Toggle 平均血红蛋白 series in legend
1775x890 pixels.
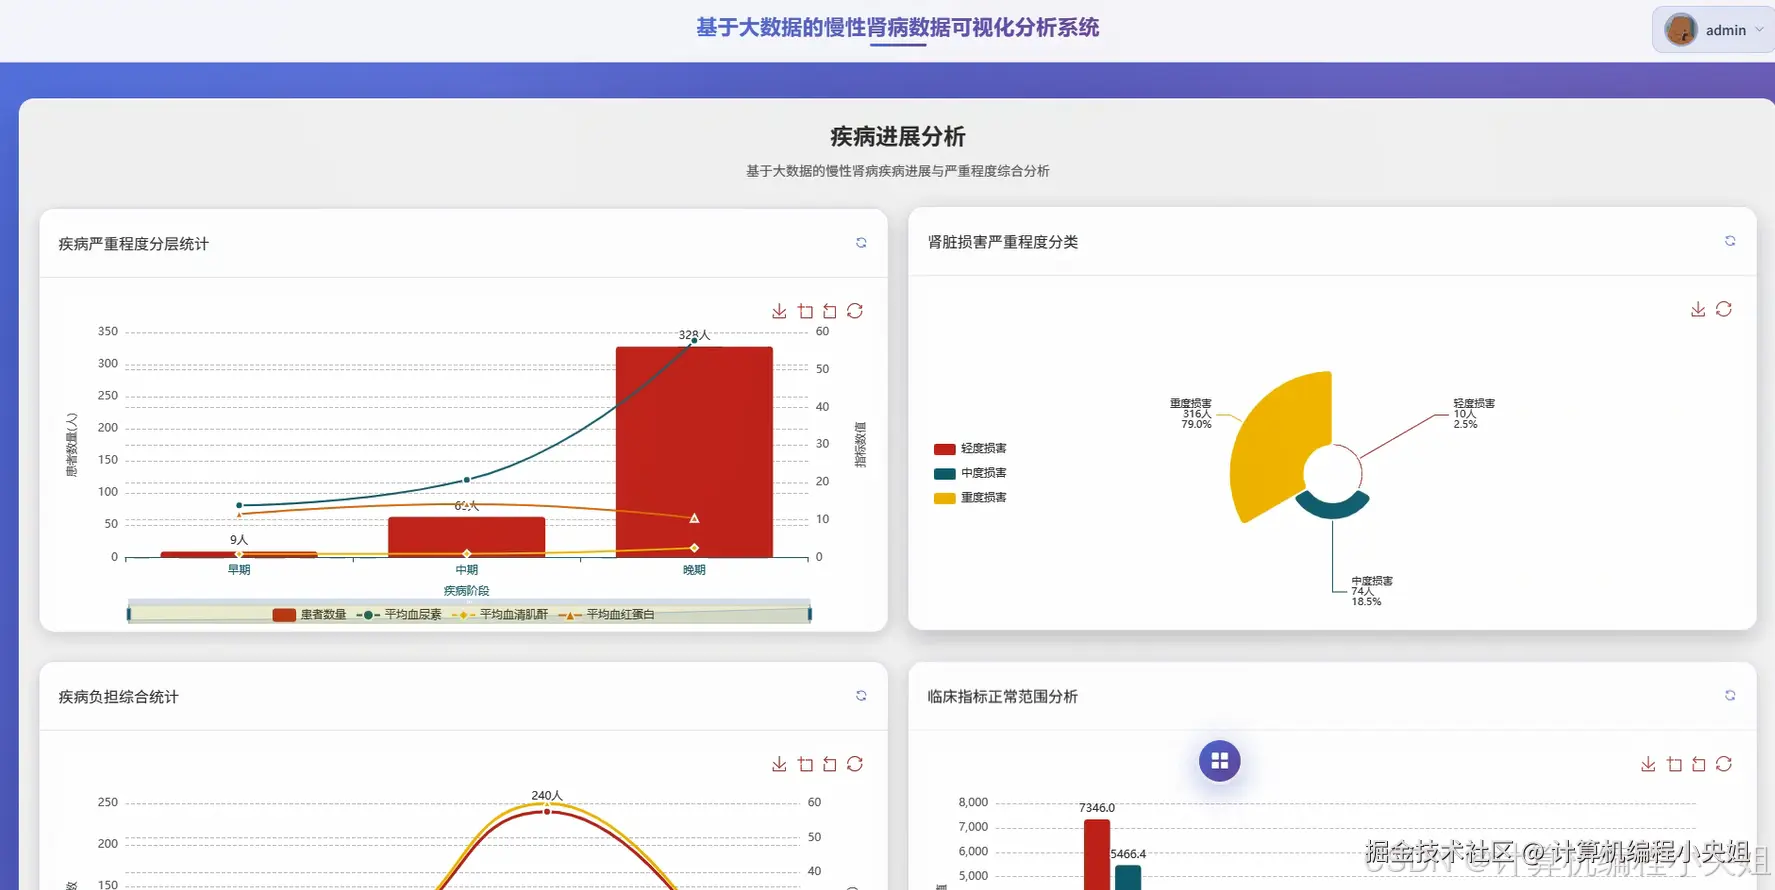pos(606,615)
